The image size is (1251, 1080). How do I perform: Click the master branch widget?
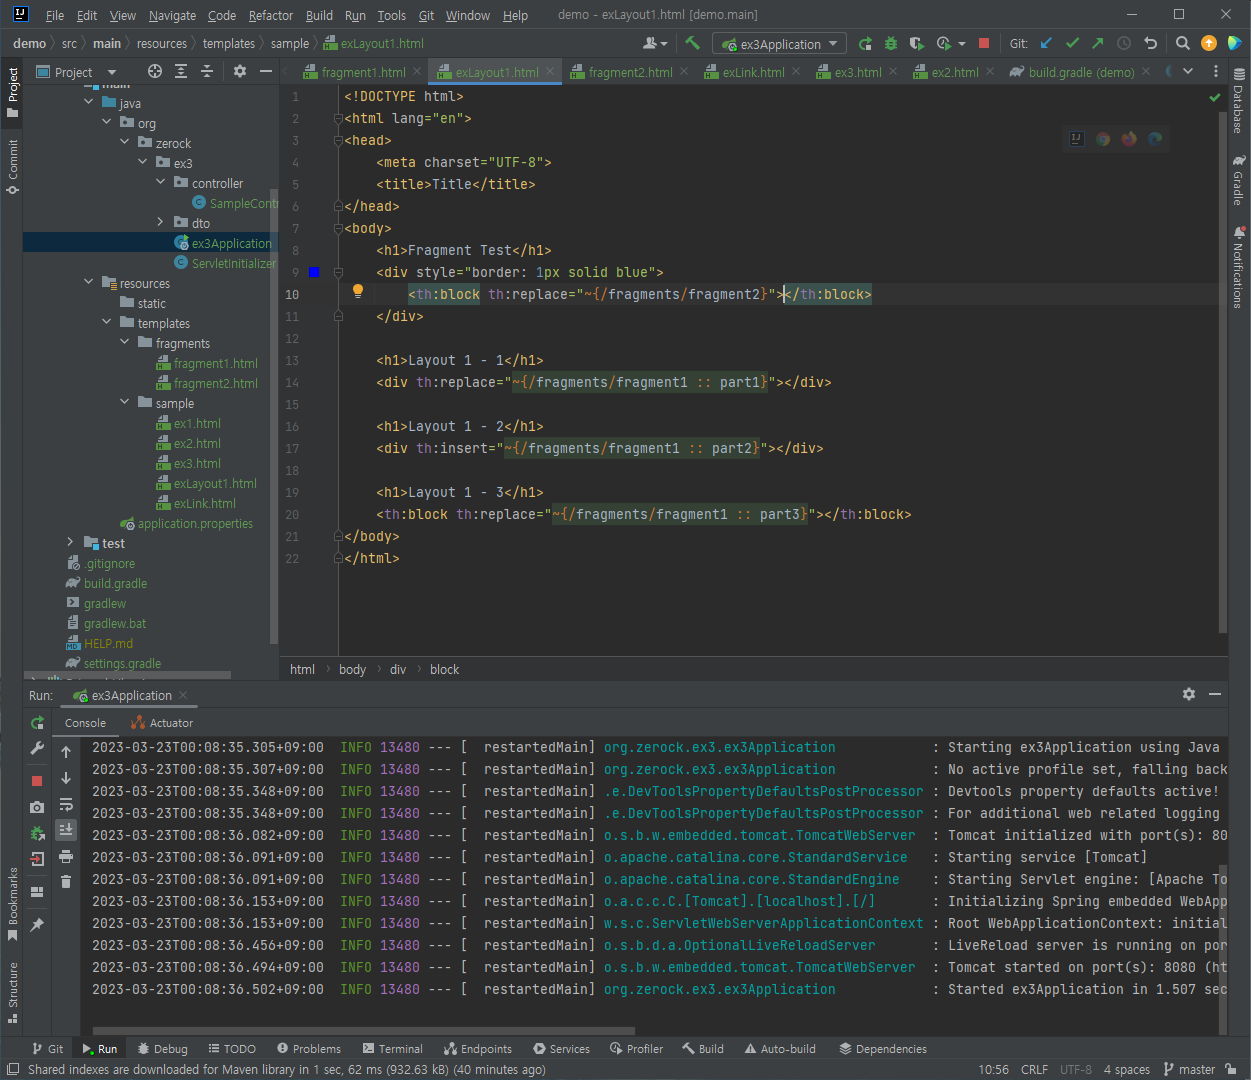pos(1189,1069)
